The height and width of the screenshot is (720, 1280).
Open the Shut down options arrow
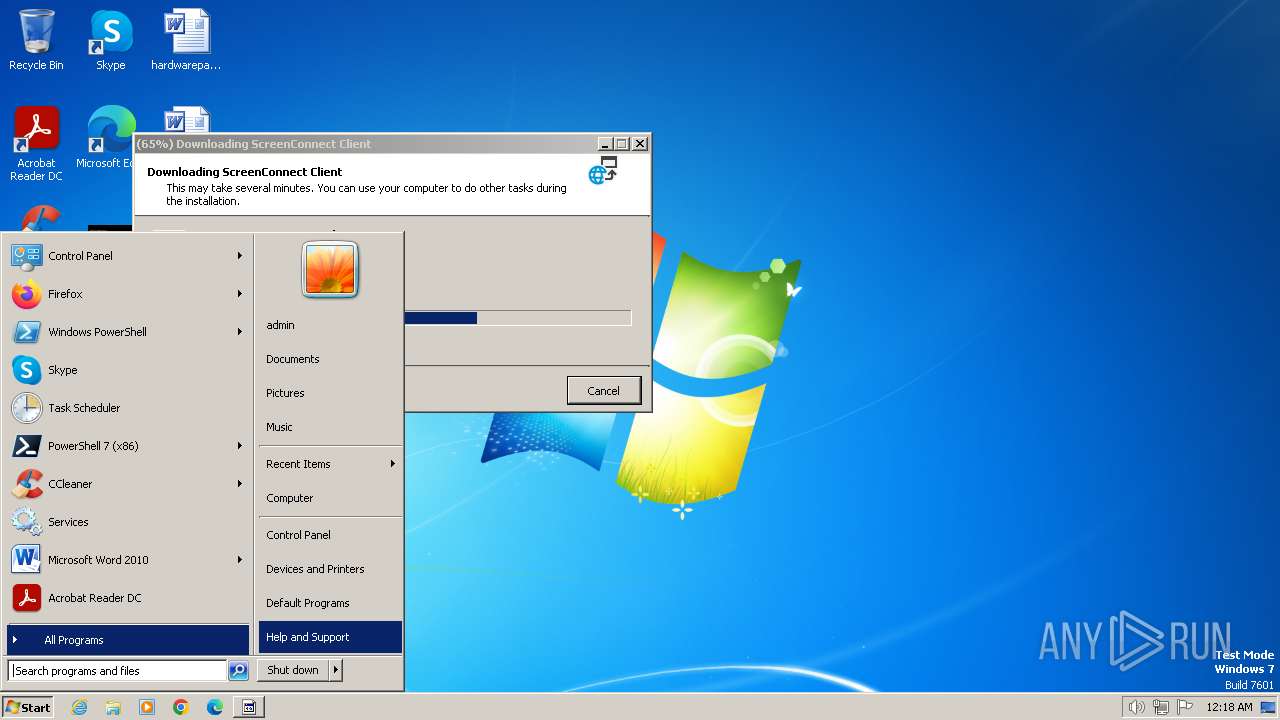335,670
